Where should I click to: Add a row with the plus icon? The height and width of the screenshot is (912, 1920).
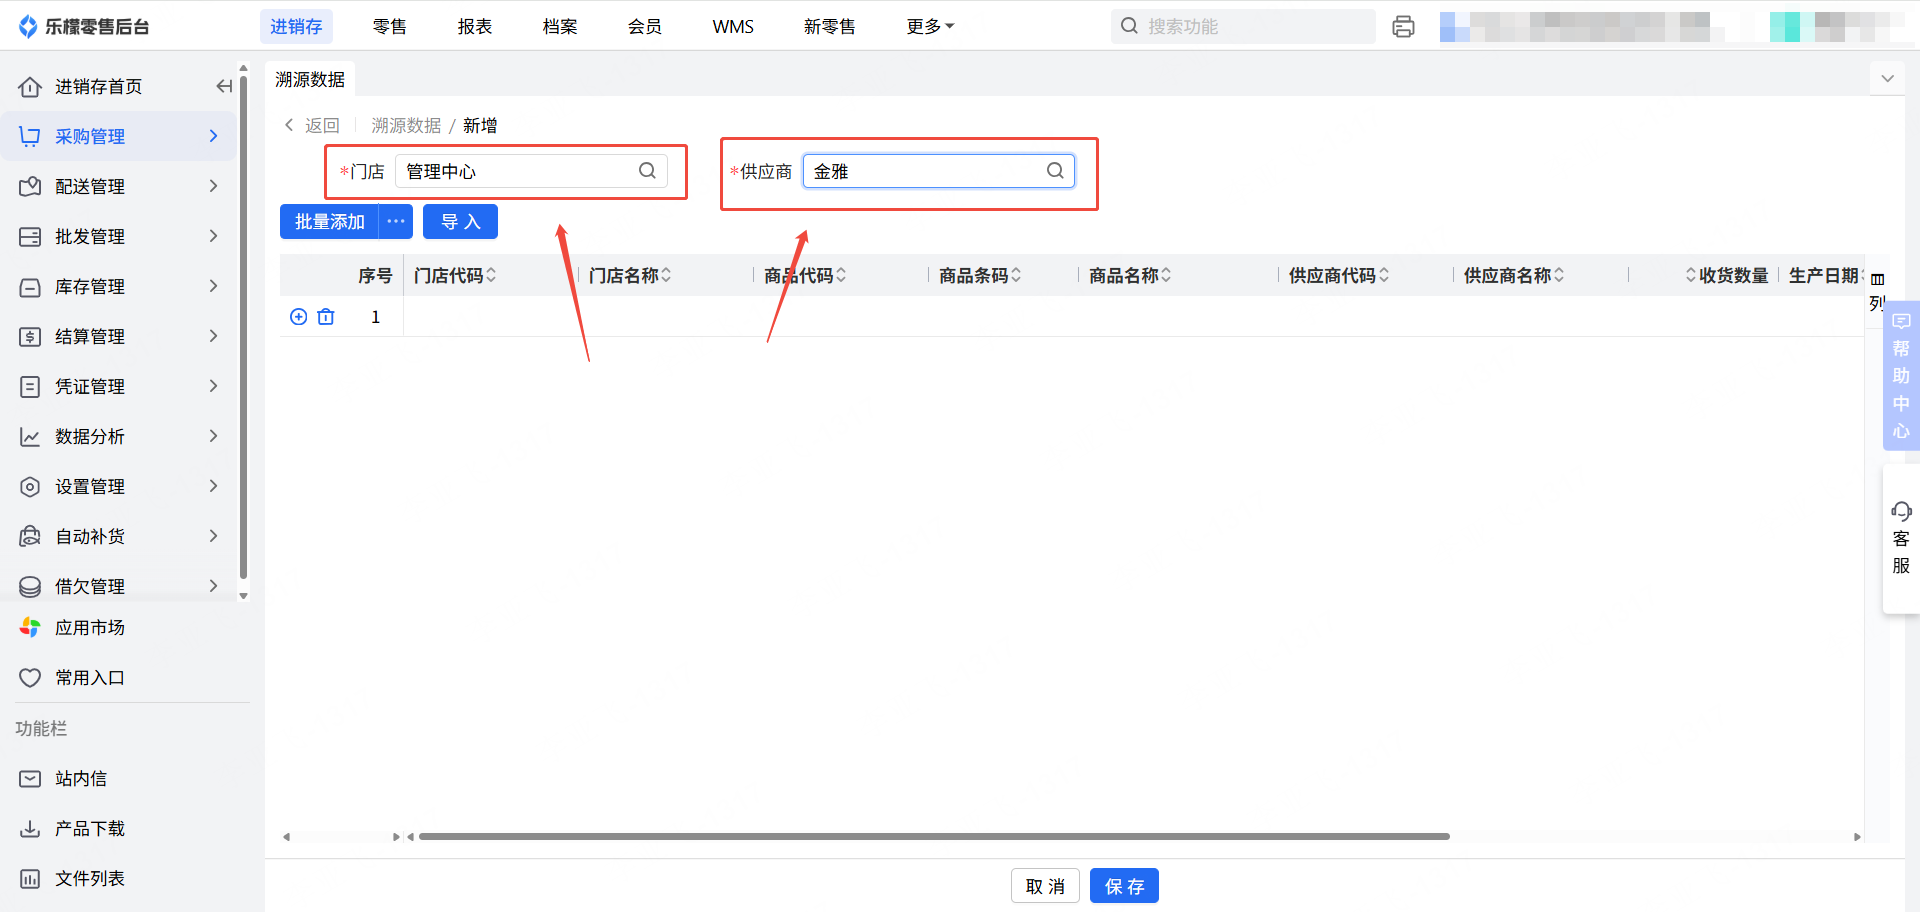(298, 317)
